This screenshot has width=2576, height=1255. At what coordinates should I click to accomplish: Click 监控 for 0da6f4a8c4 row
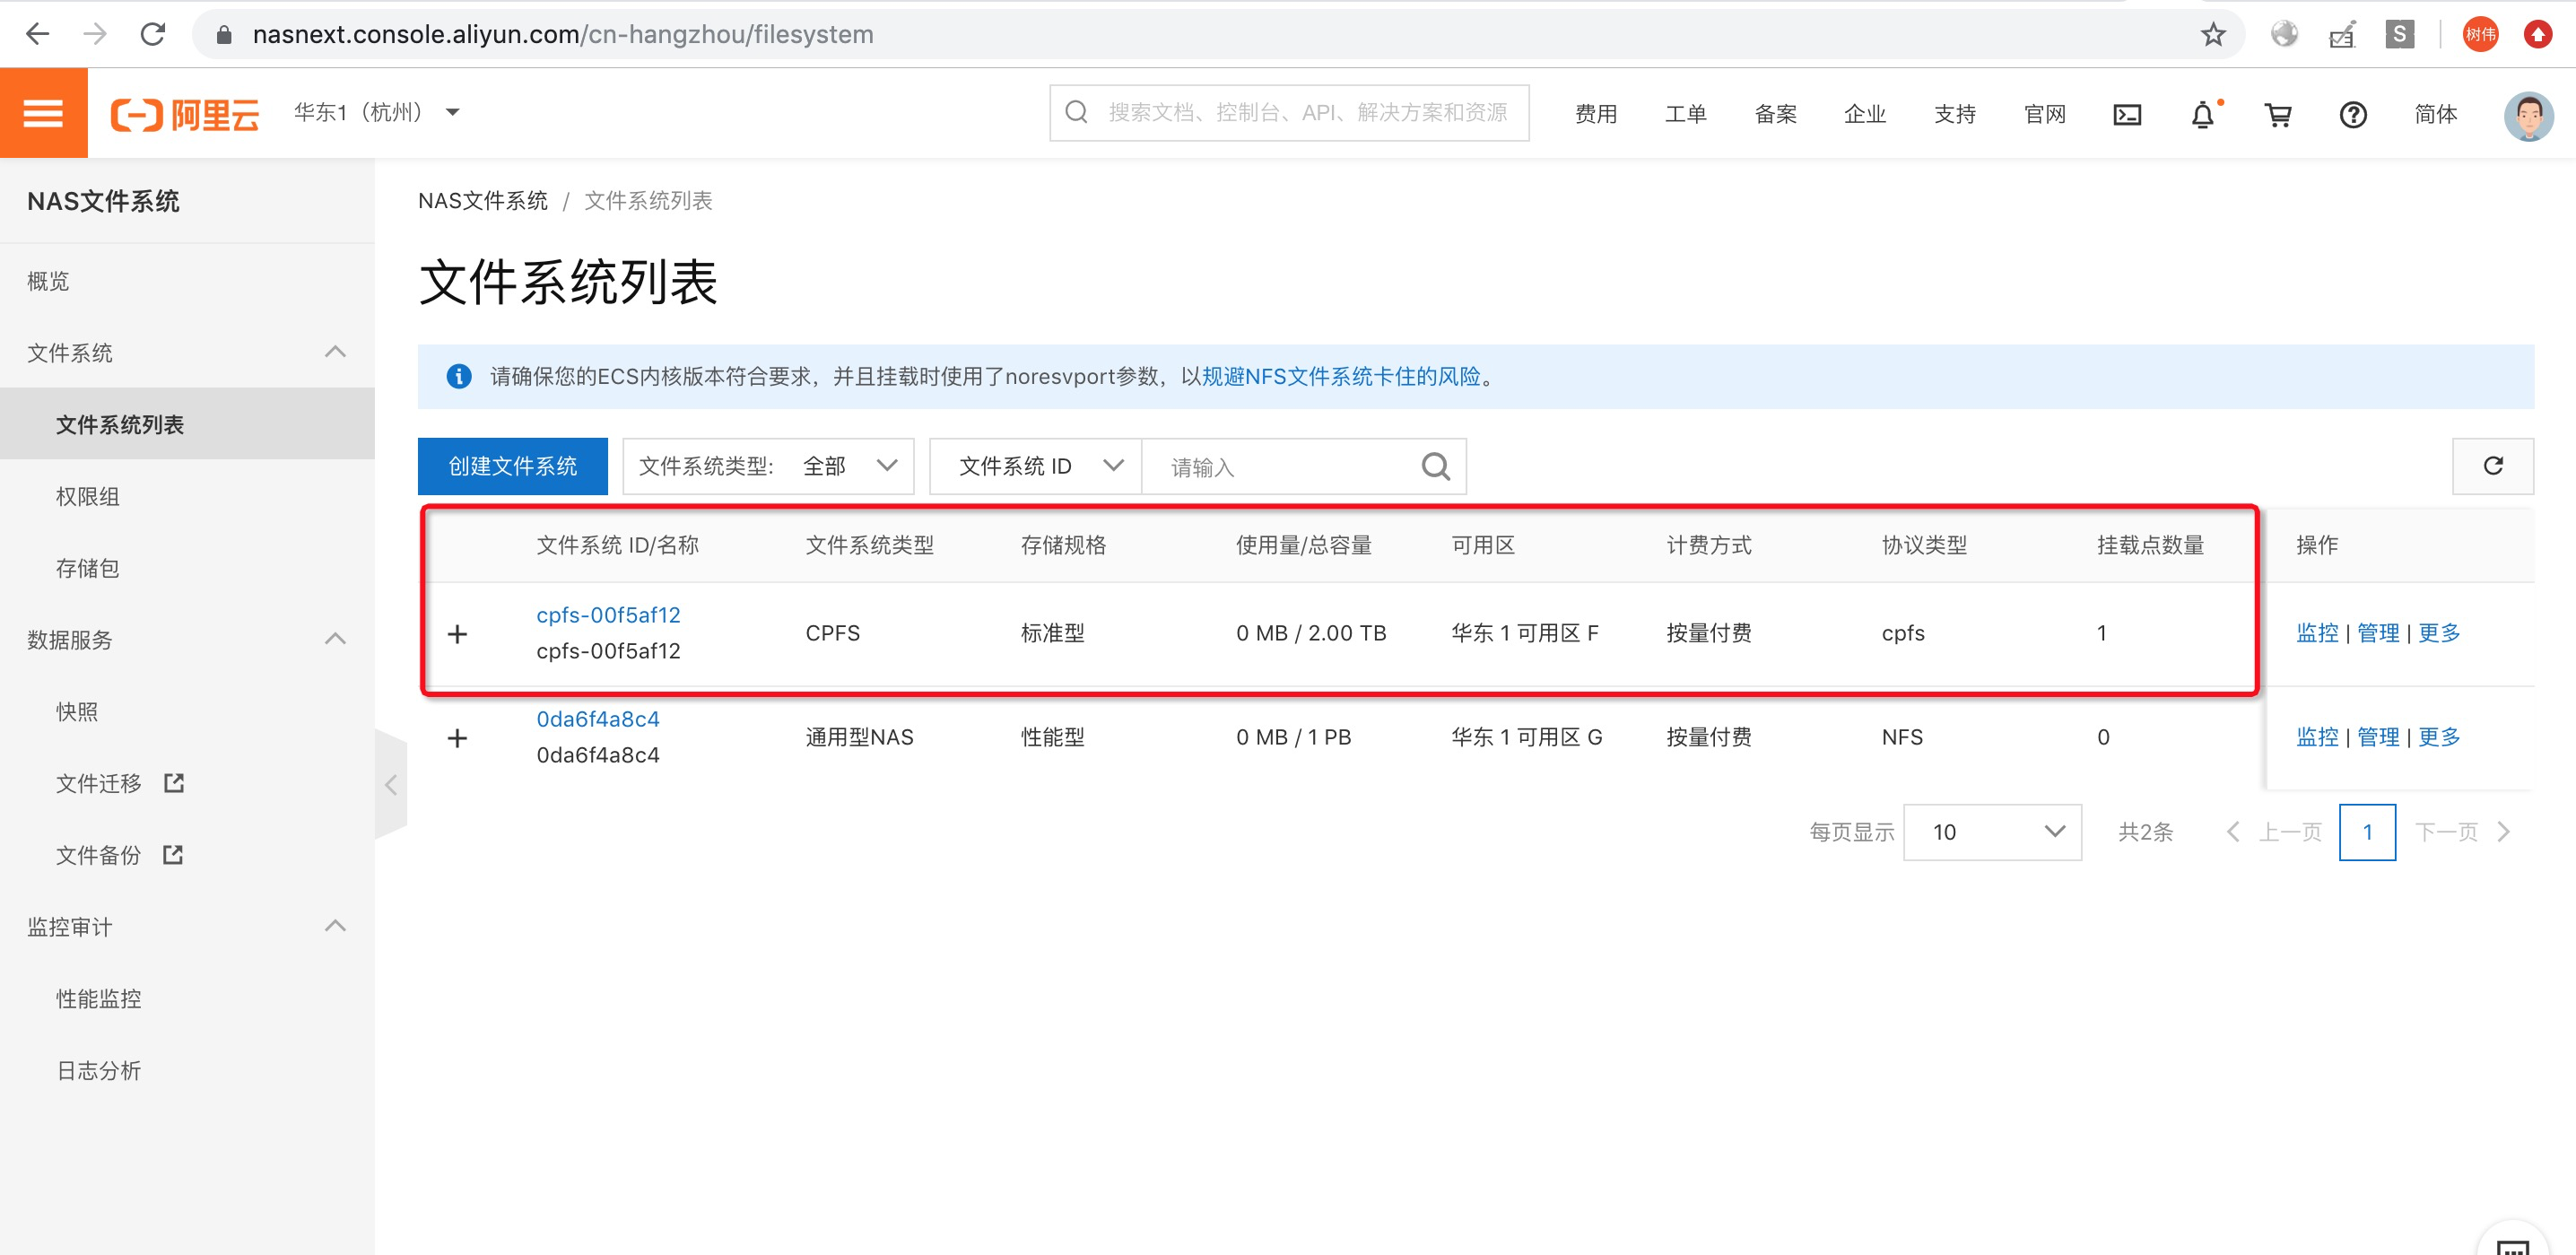(x=2317, y=737)
